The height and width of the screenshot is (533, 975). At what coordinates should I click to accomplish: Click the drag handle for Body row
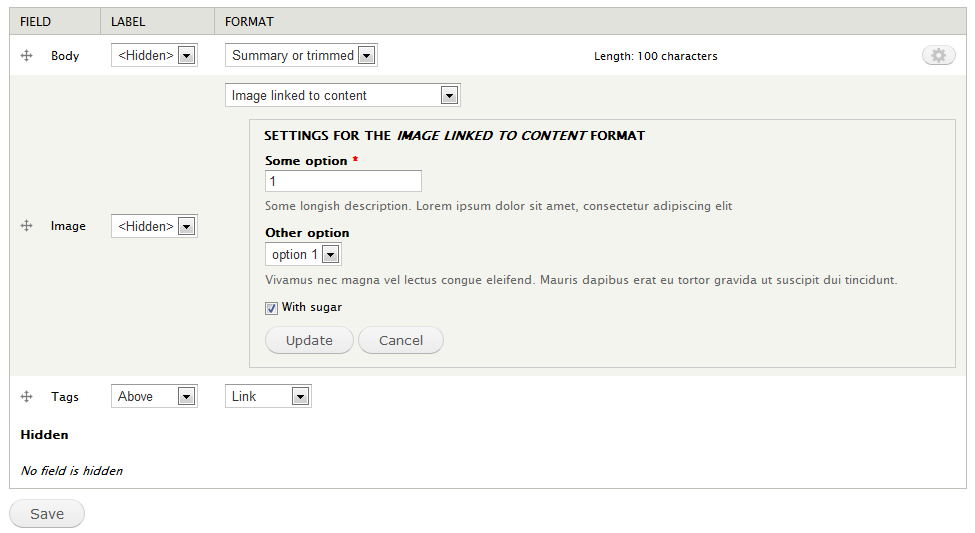[27, 56]
